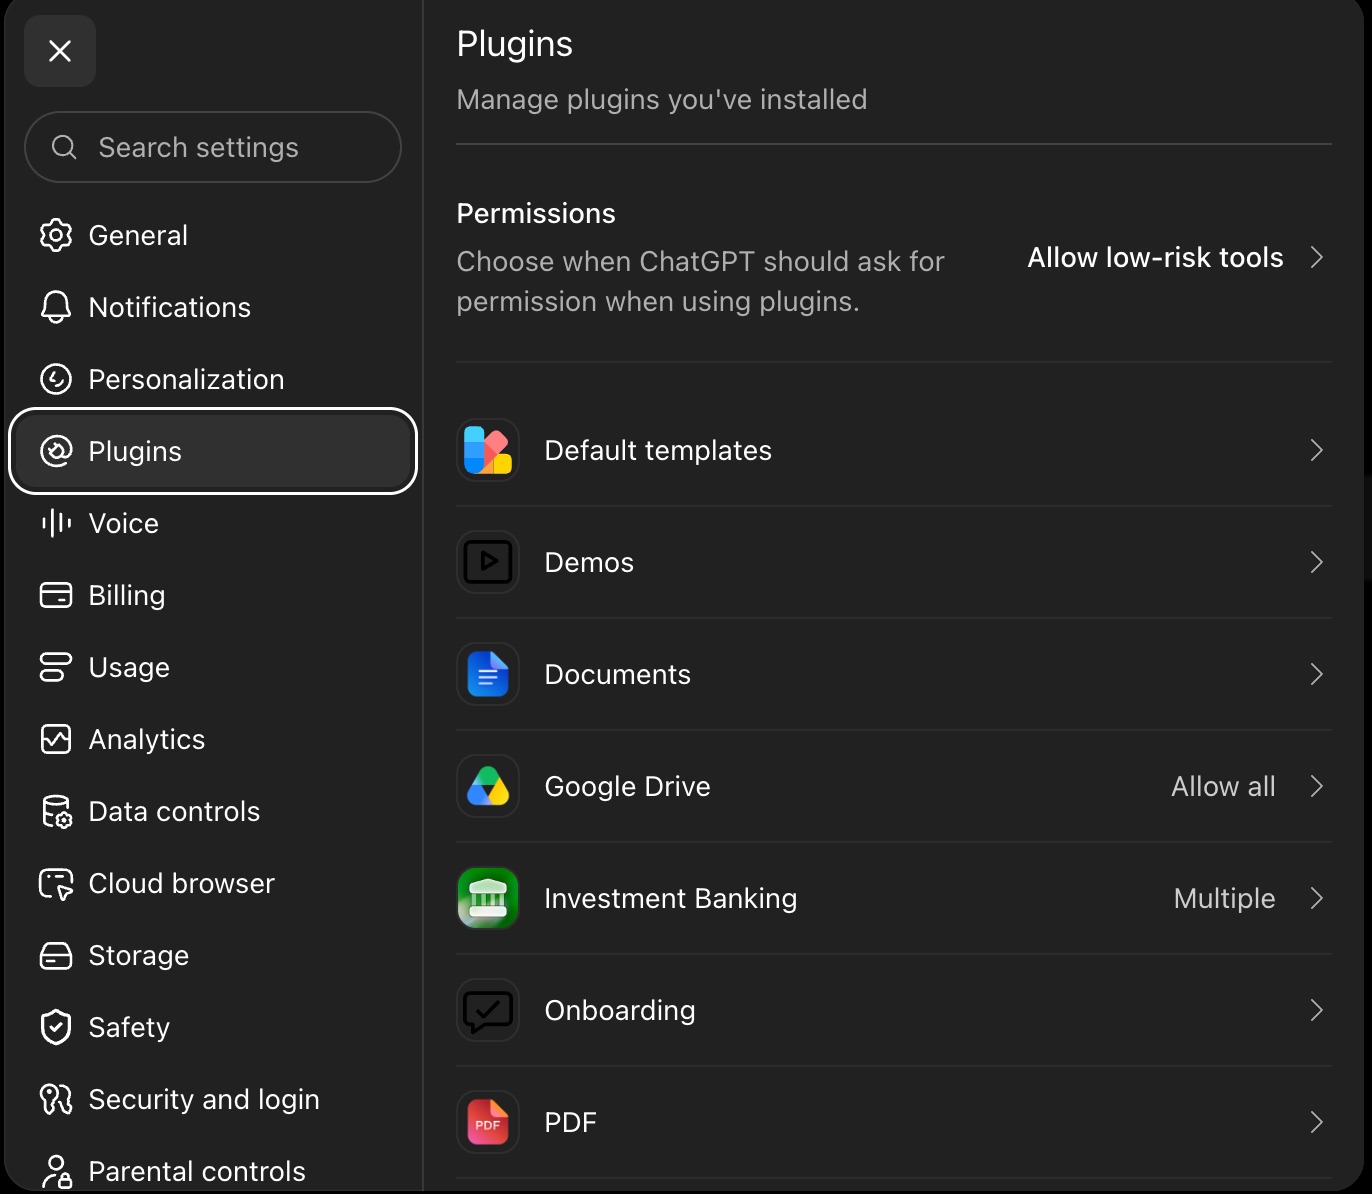
Task: Click the Documents blue file icon
Action: pos(488,674)
